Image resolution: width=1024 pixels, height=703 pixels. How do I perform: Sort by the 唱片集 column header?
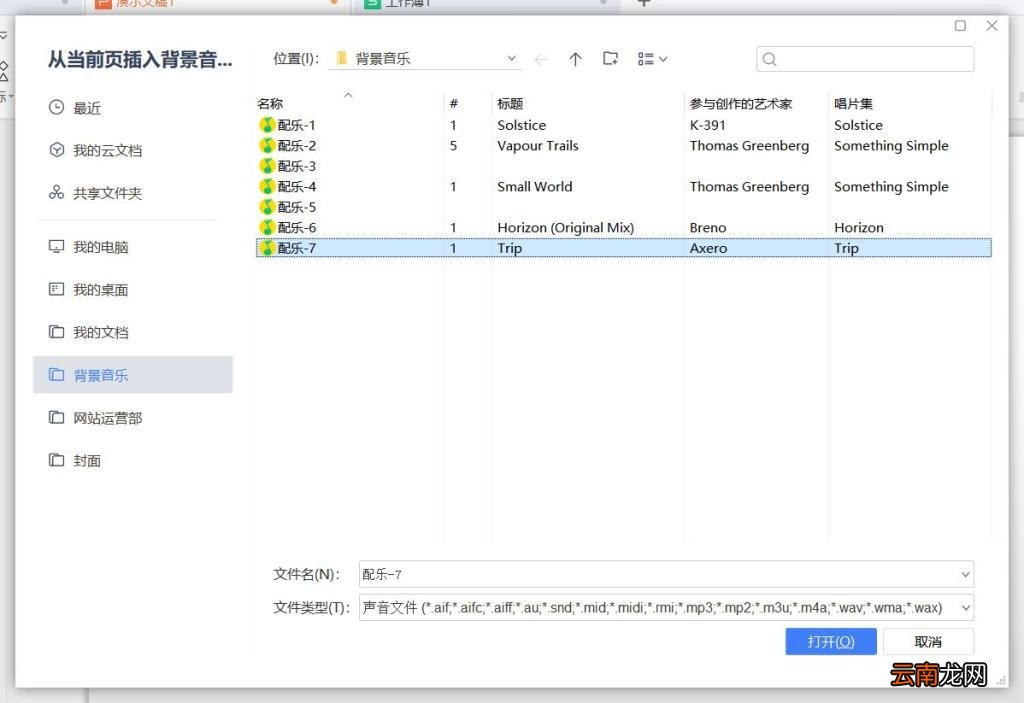853,103
